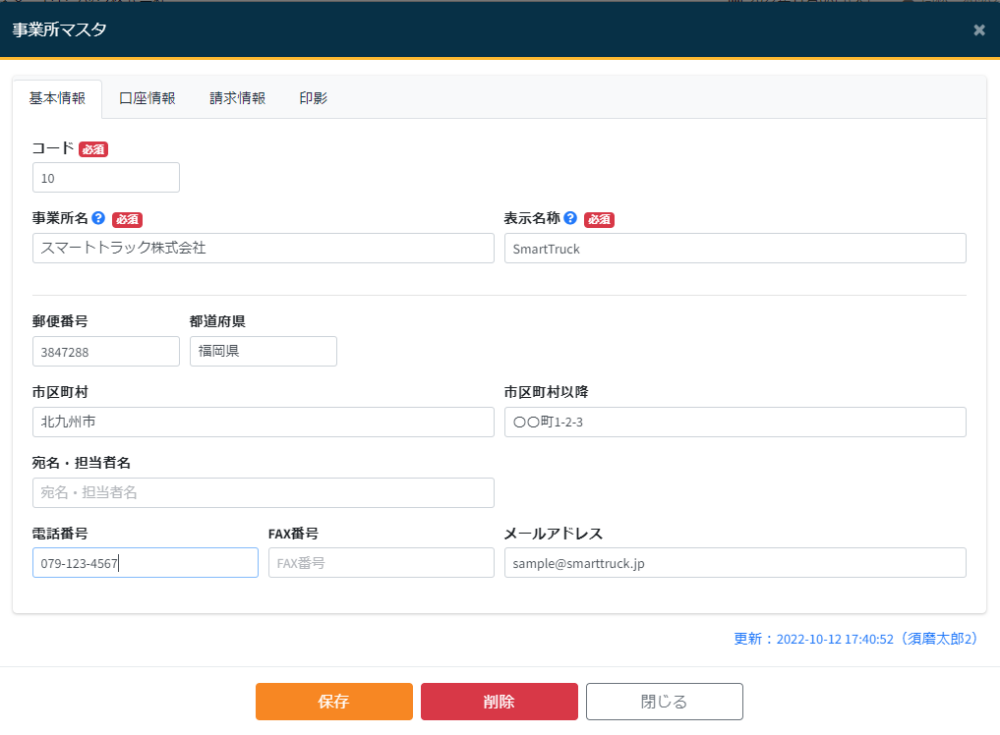This screenshot has width=1000, height=735.
Task: Switch to the 口座情報 tab
Action: 148,97
